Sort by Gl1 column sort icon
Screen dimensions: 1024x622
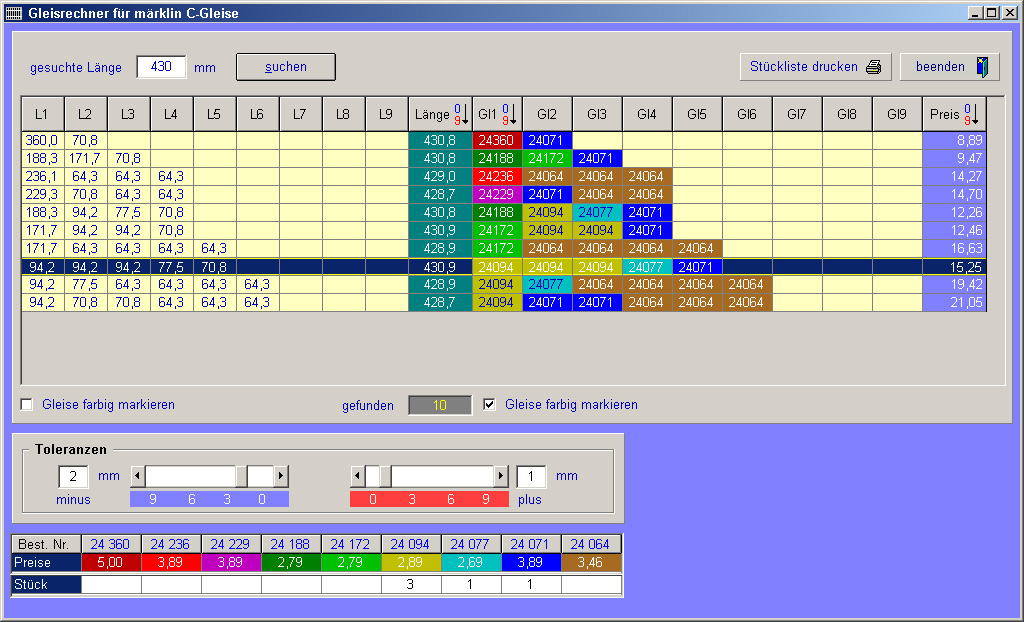(x=508, y=114)
